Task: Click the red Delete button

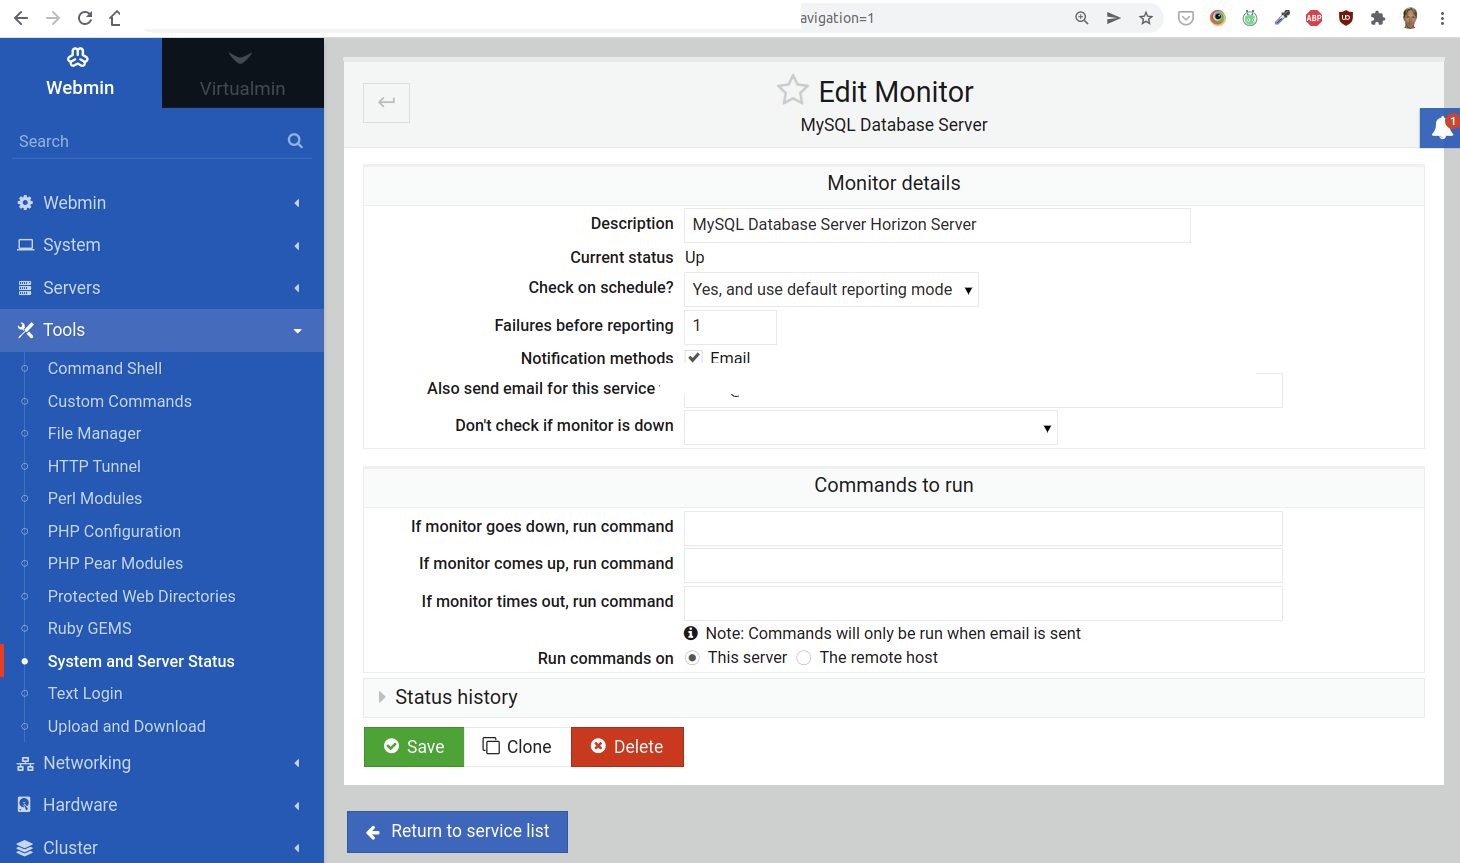Action: click(627, 747)
